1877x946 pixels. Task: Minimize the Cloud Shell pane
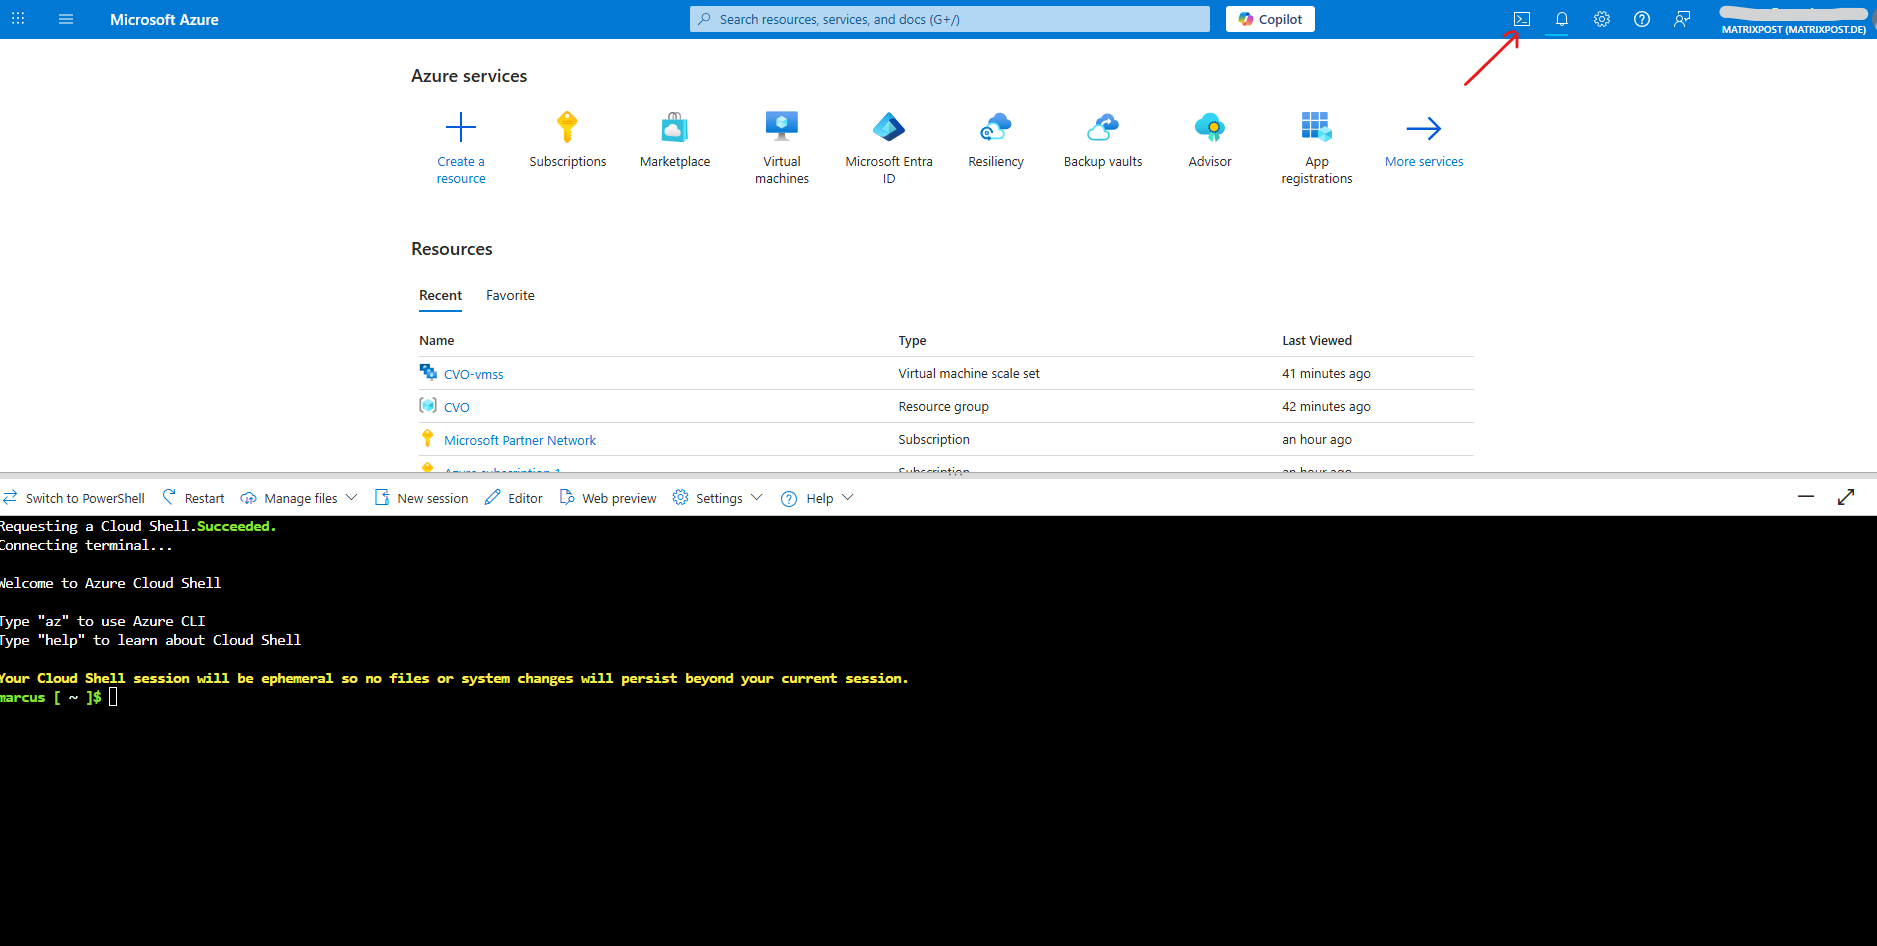point(1806,497)
